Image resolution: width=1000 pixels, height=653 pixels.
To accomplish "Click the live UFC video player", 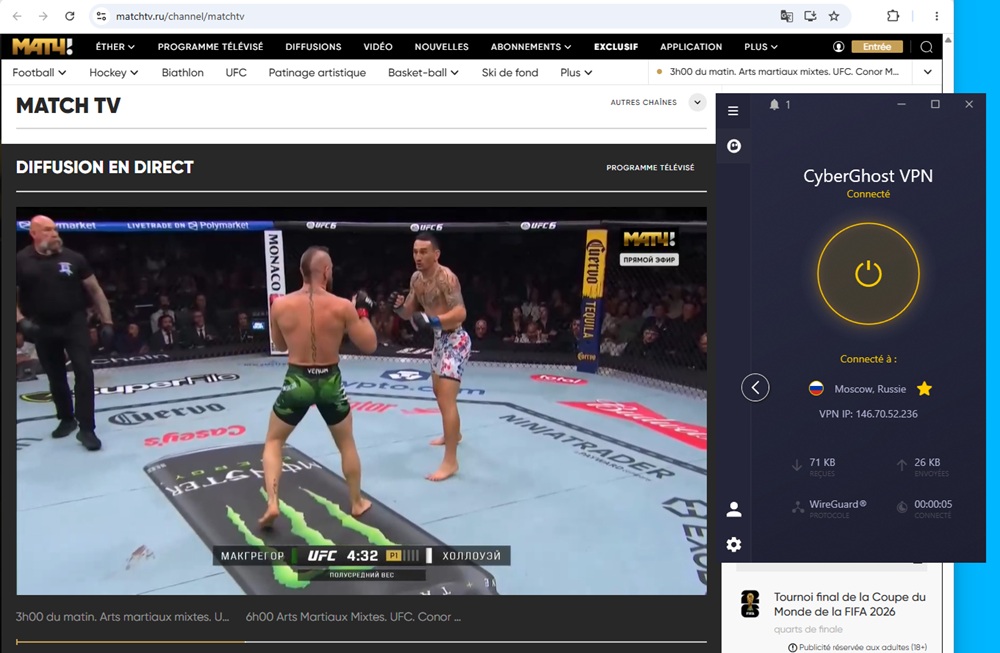I will pos(361,400).
